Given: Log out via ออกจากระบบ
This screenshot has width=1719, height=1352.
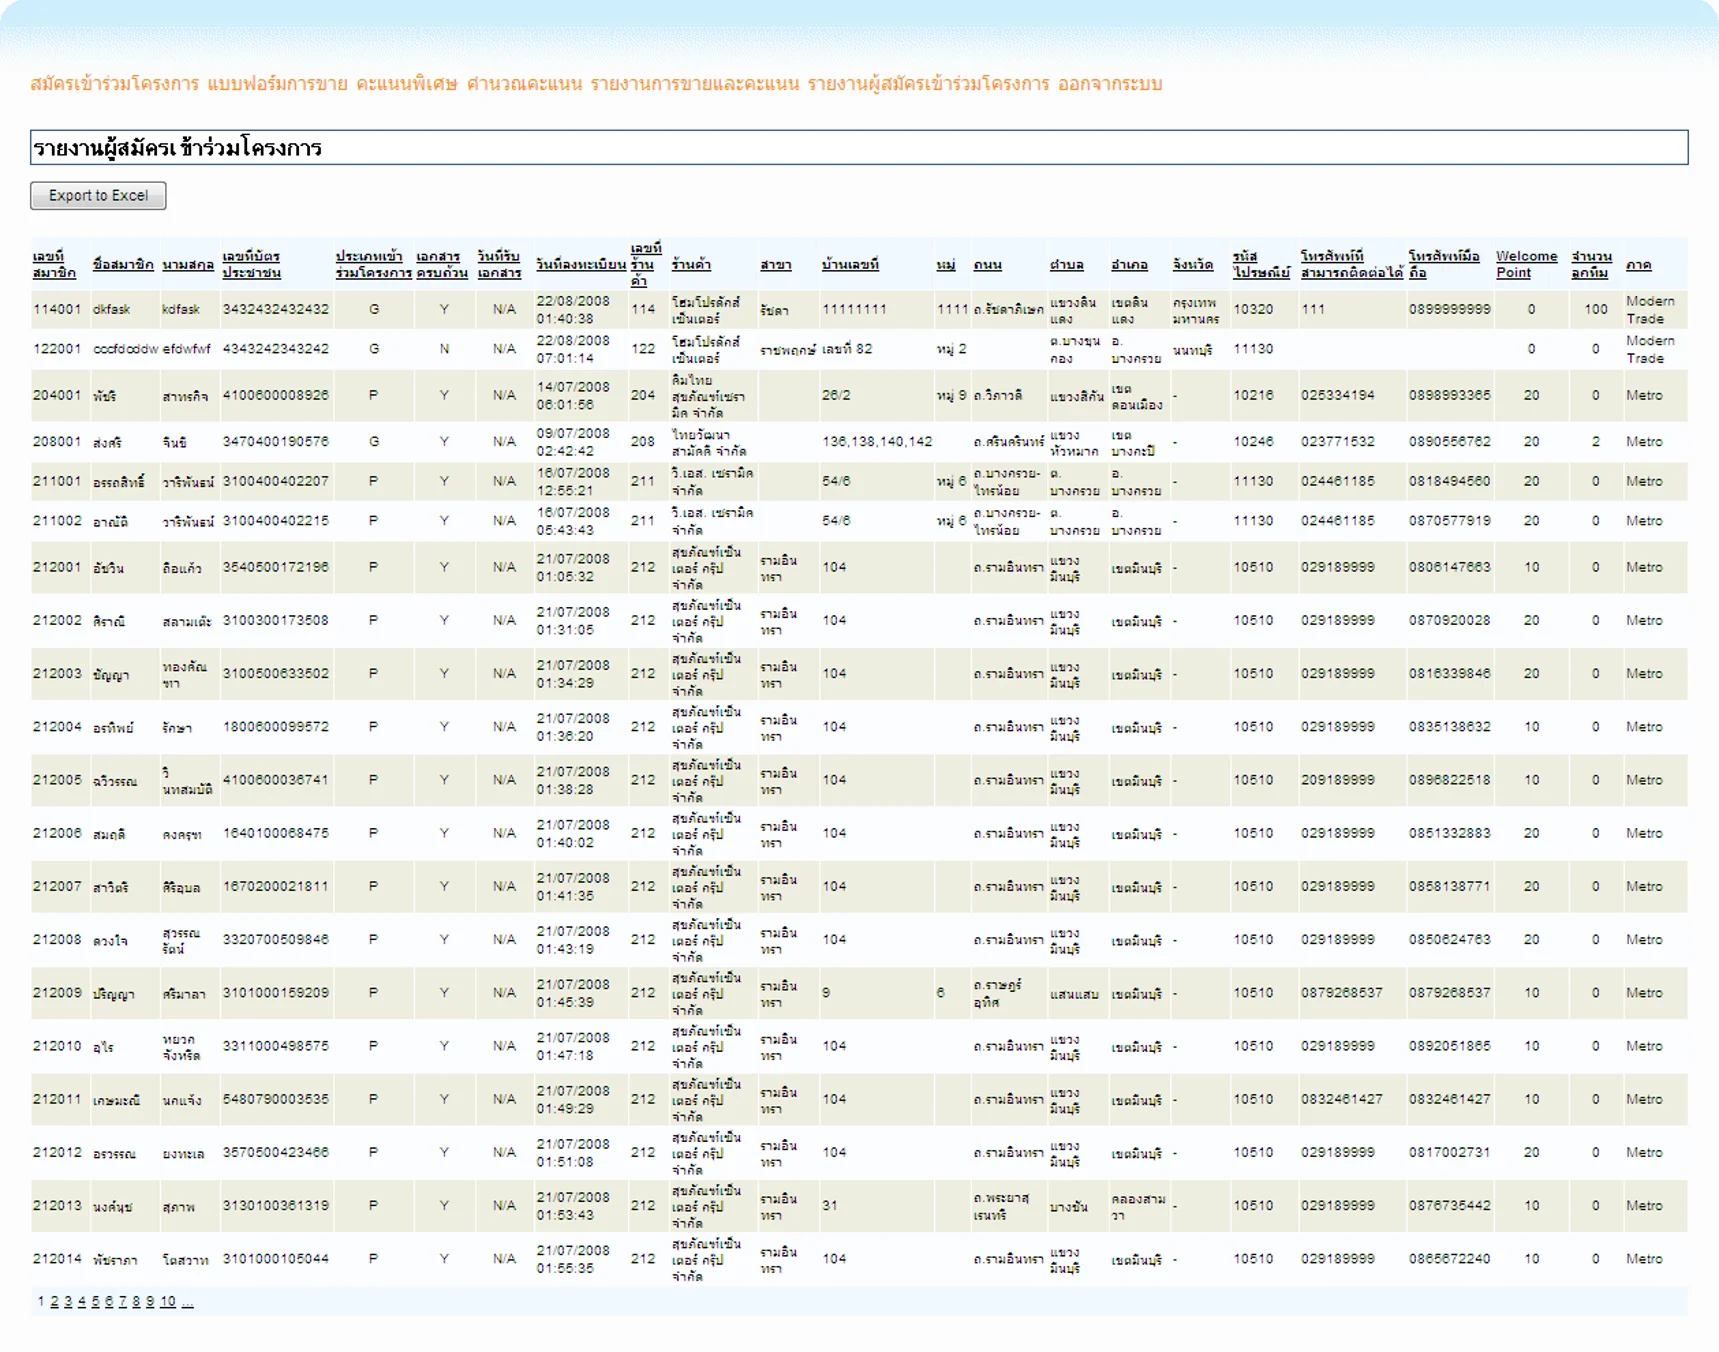Looking at the screenshot, I should pyautogui.click(x=1109, y=84).
